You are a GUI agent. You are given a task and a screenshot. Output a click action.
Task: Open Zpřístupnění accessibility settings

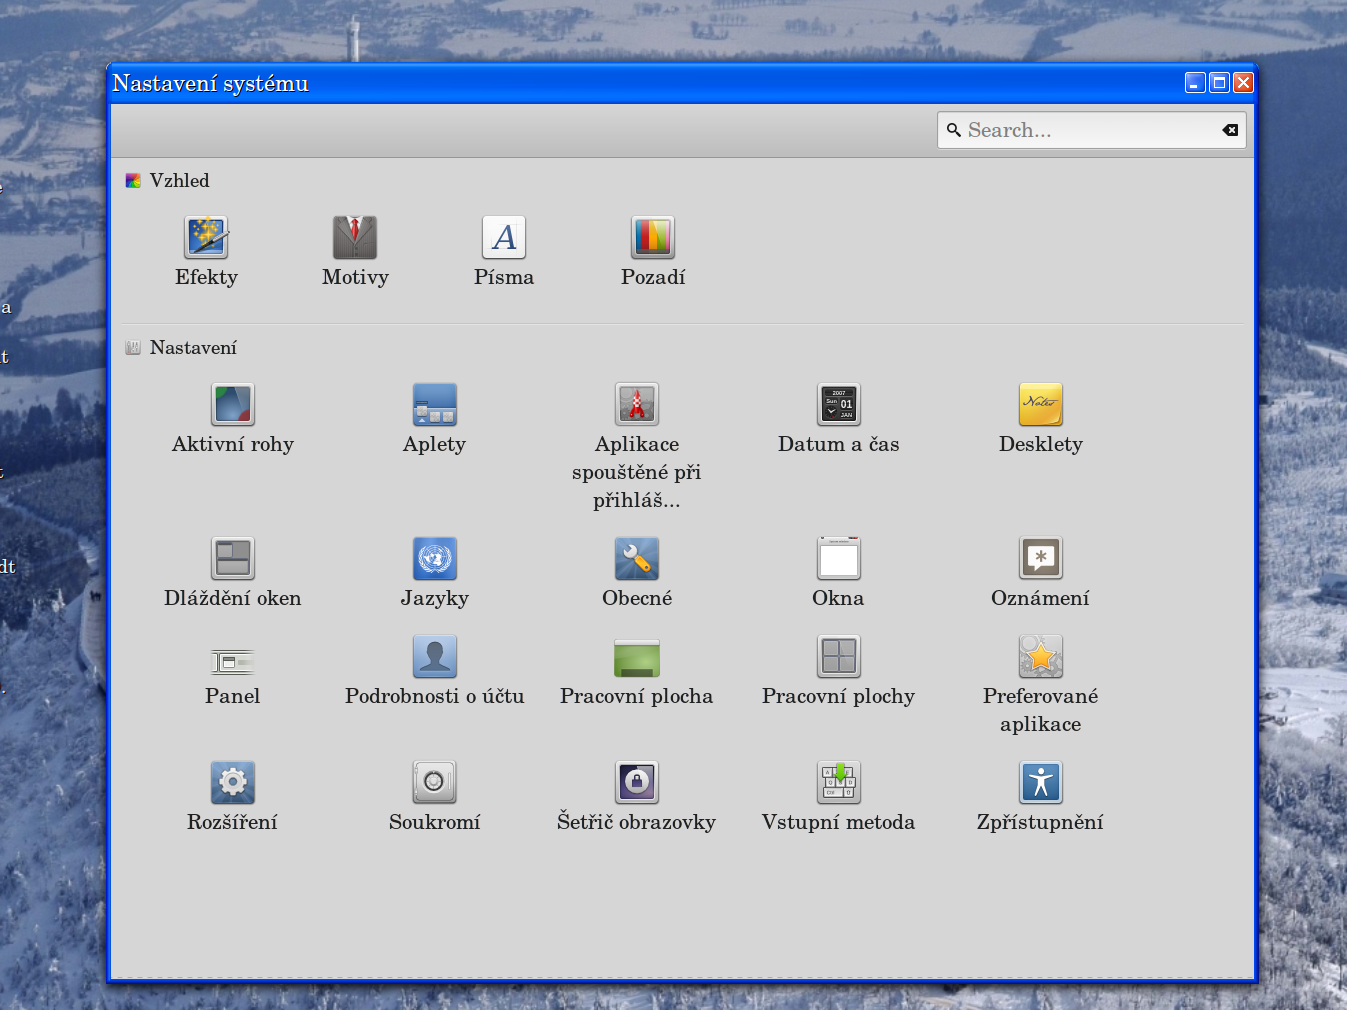pyautogui.click(x=1041, y=783)
